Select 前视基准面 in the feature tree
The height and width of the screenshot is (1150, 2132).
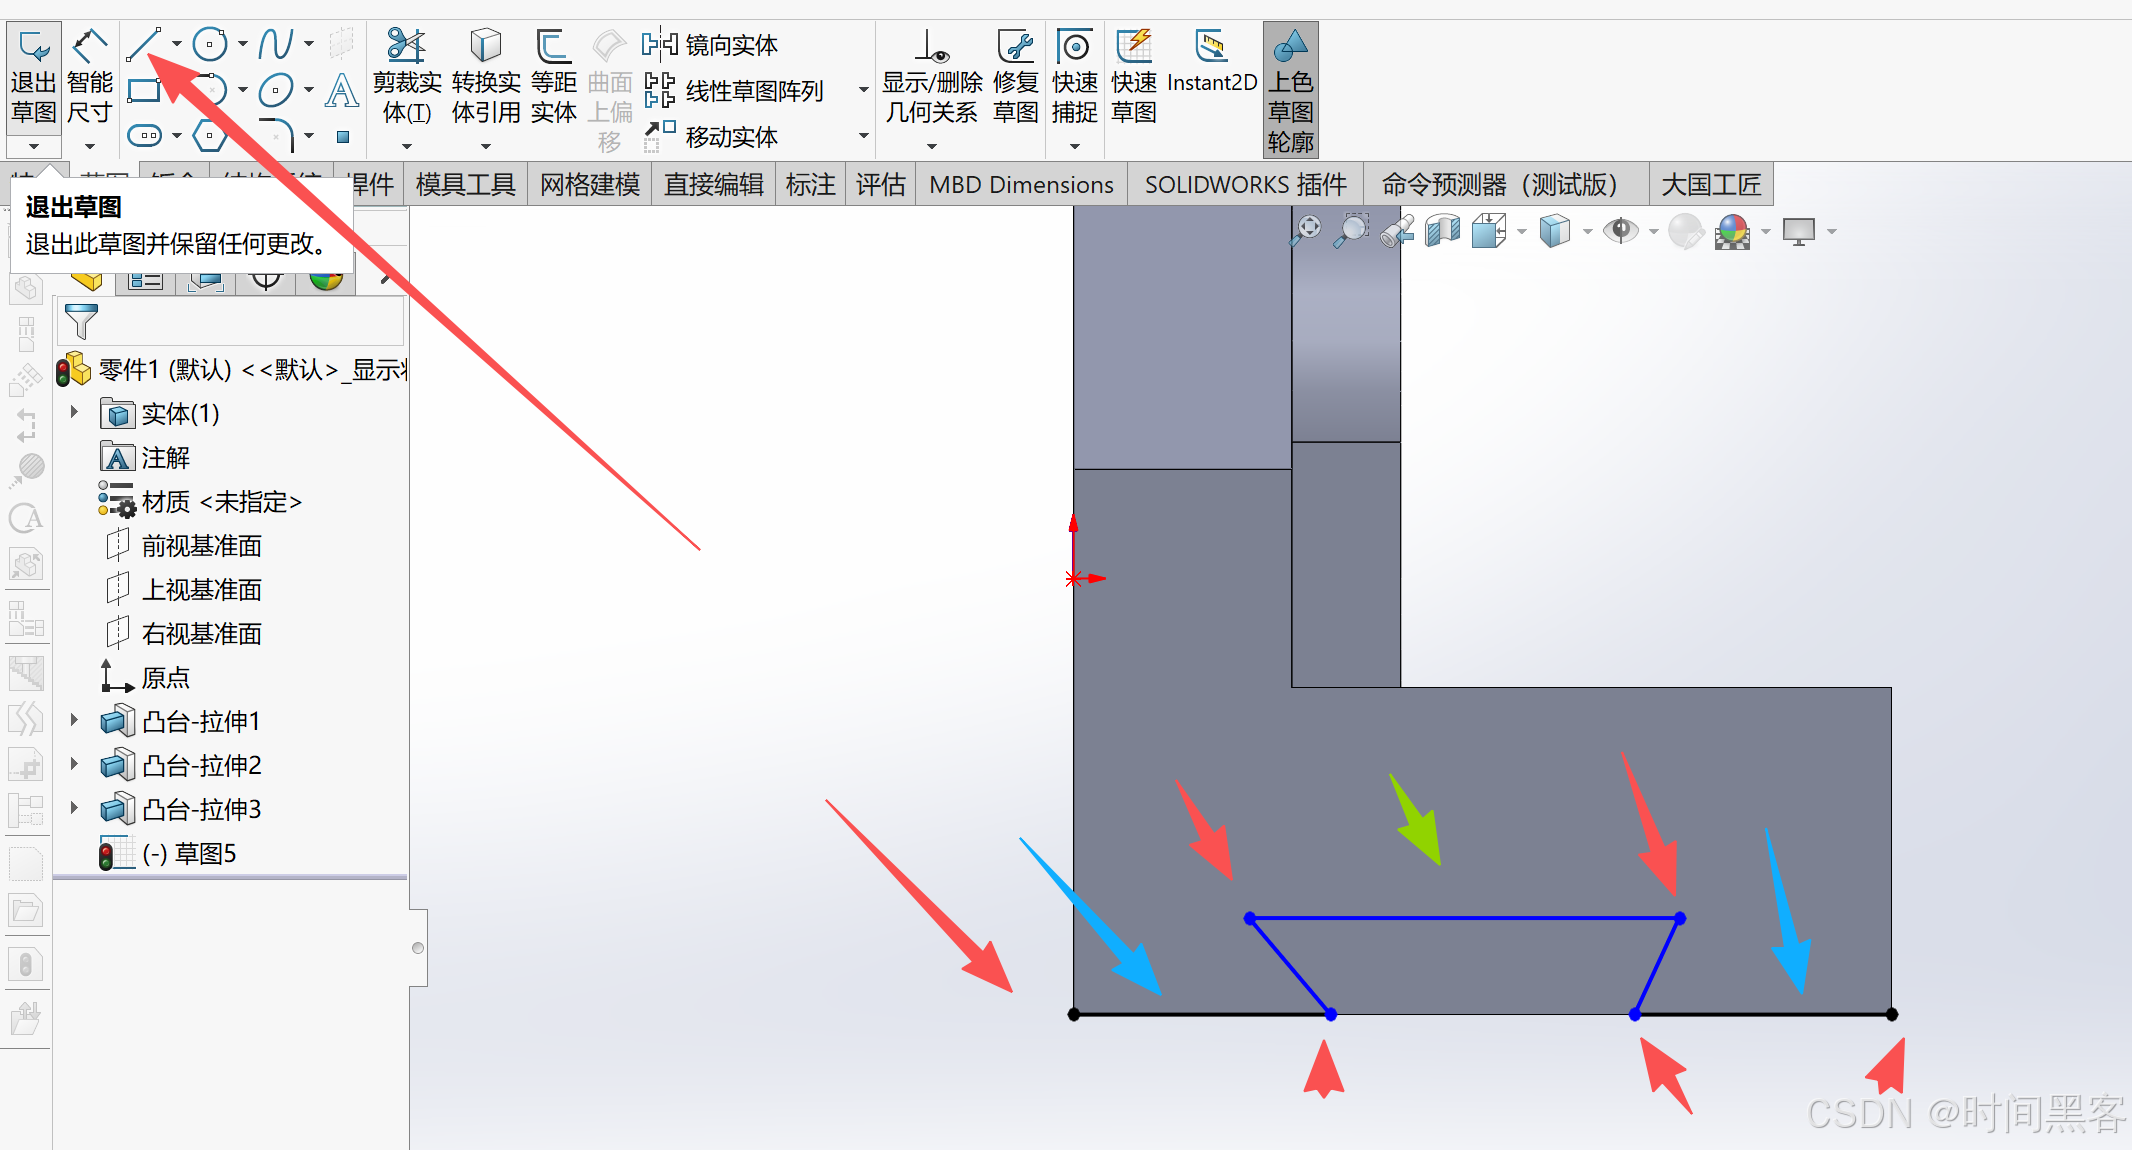tap(200, 546)
